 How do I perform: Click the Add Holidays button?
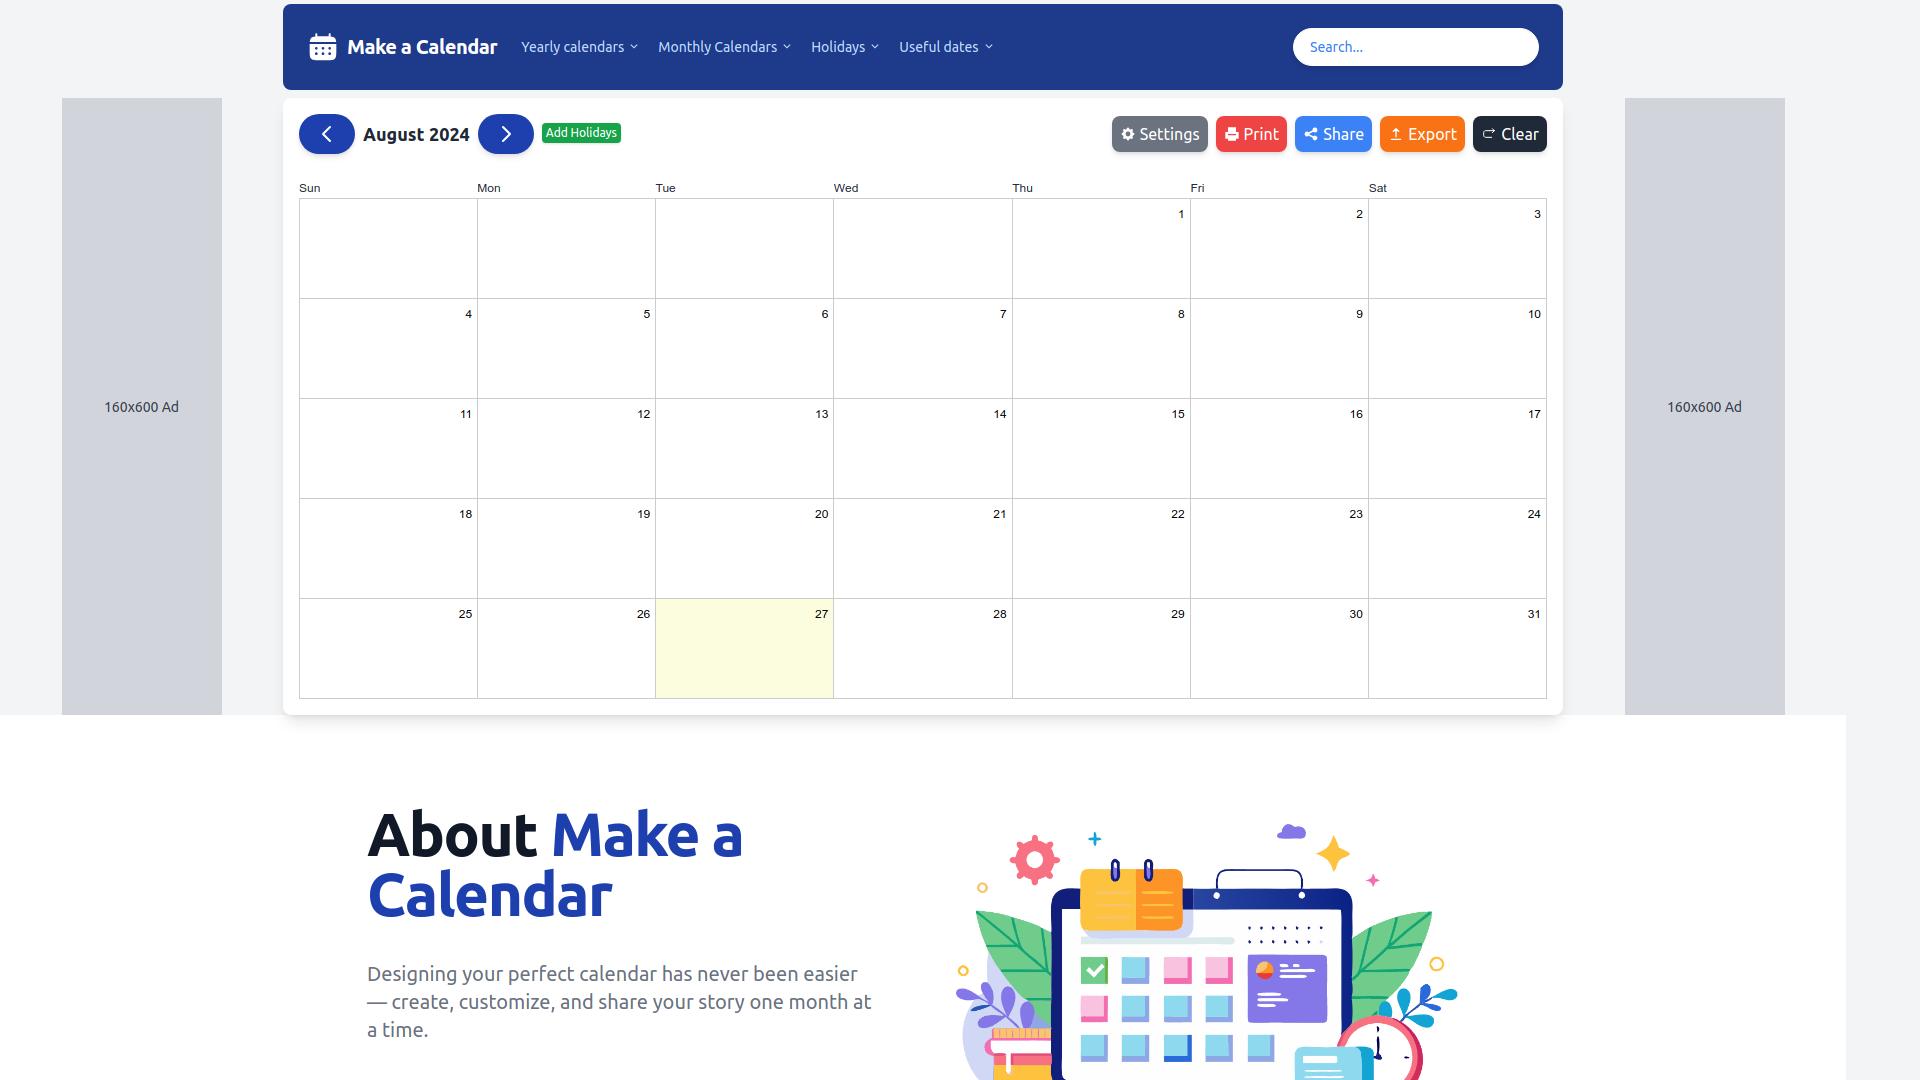(582, 133)
